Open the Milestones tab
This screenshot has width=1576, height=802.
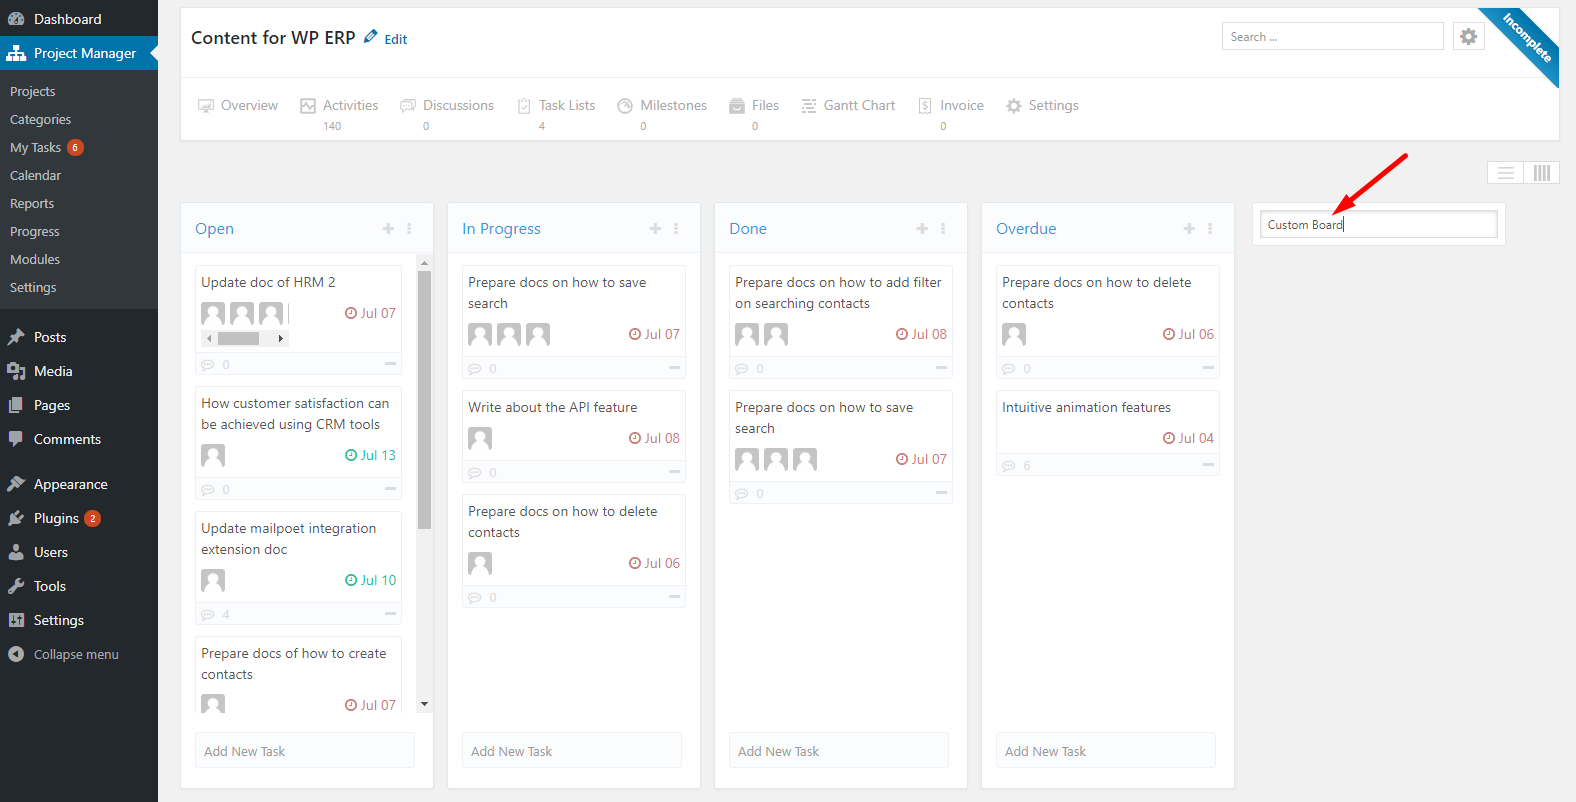(662, 105)
